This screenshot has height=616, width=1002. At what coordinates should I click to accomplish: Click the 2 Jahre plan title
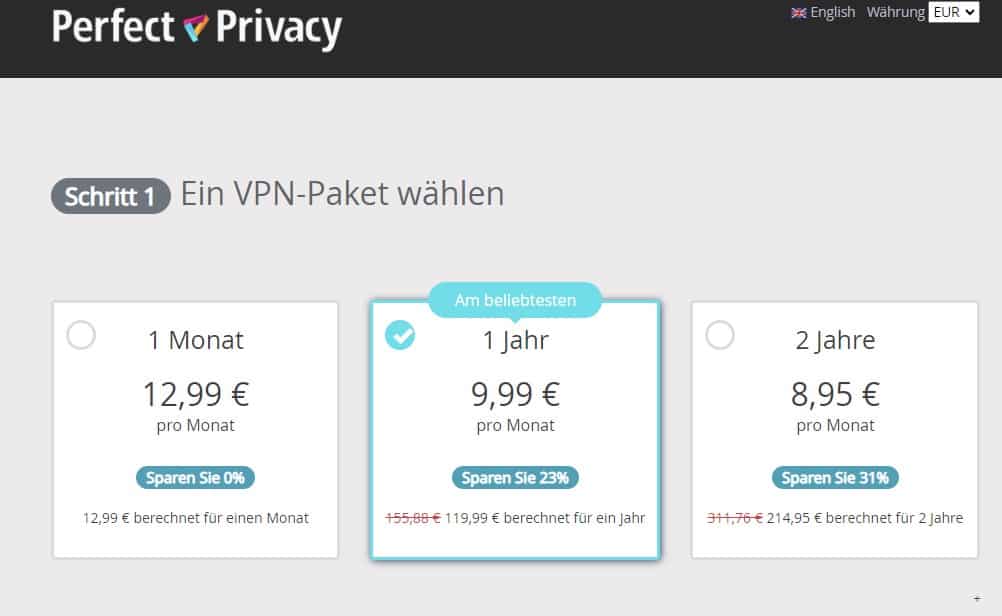pos(835,340)
